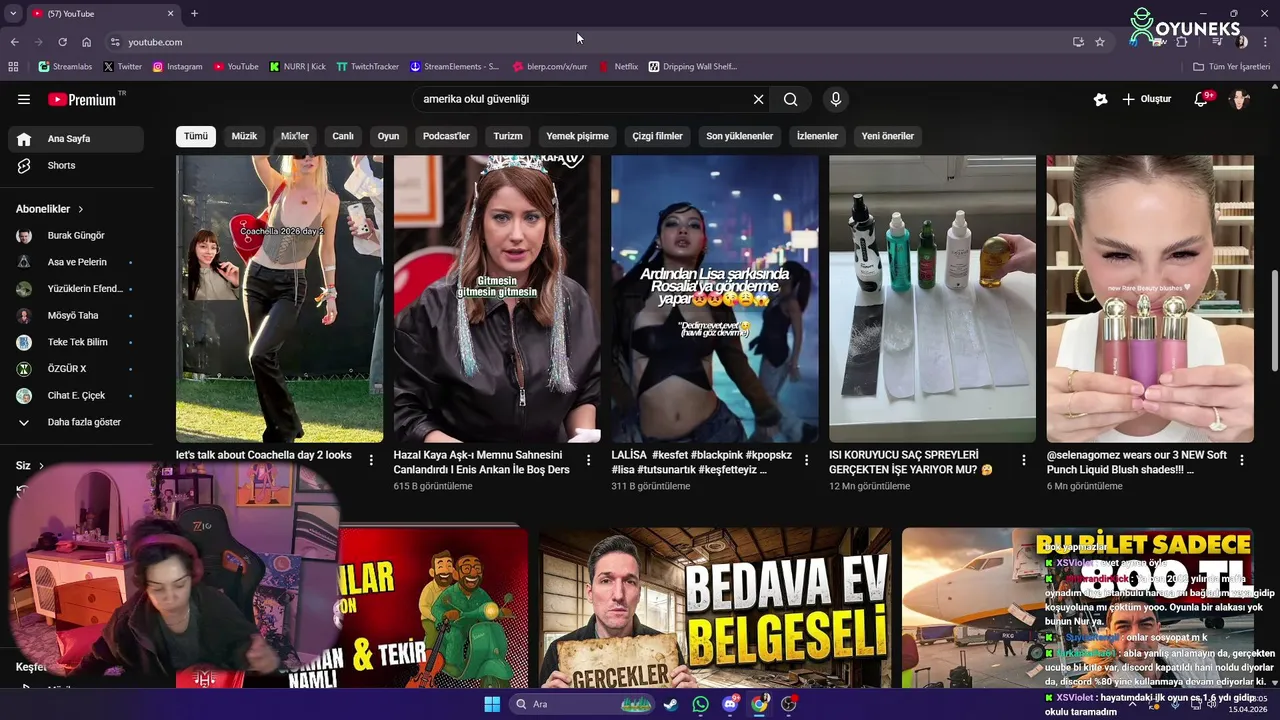
Task: Open Mösyö Taha subscription channel
Action: coord(76,316)
